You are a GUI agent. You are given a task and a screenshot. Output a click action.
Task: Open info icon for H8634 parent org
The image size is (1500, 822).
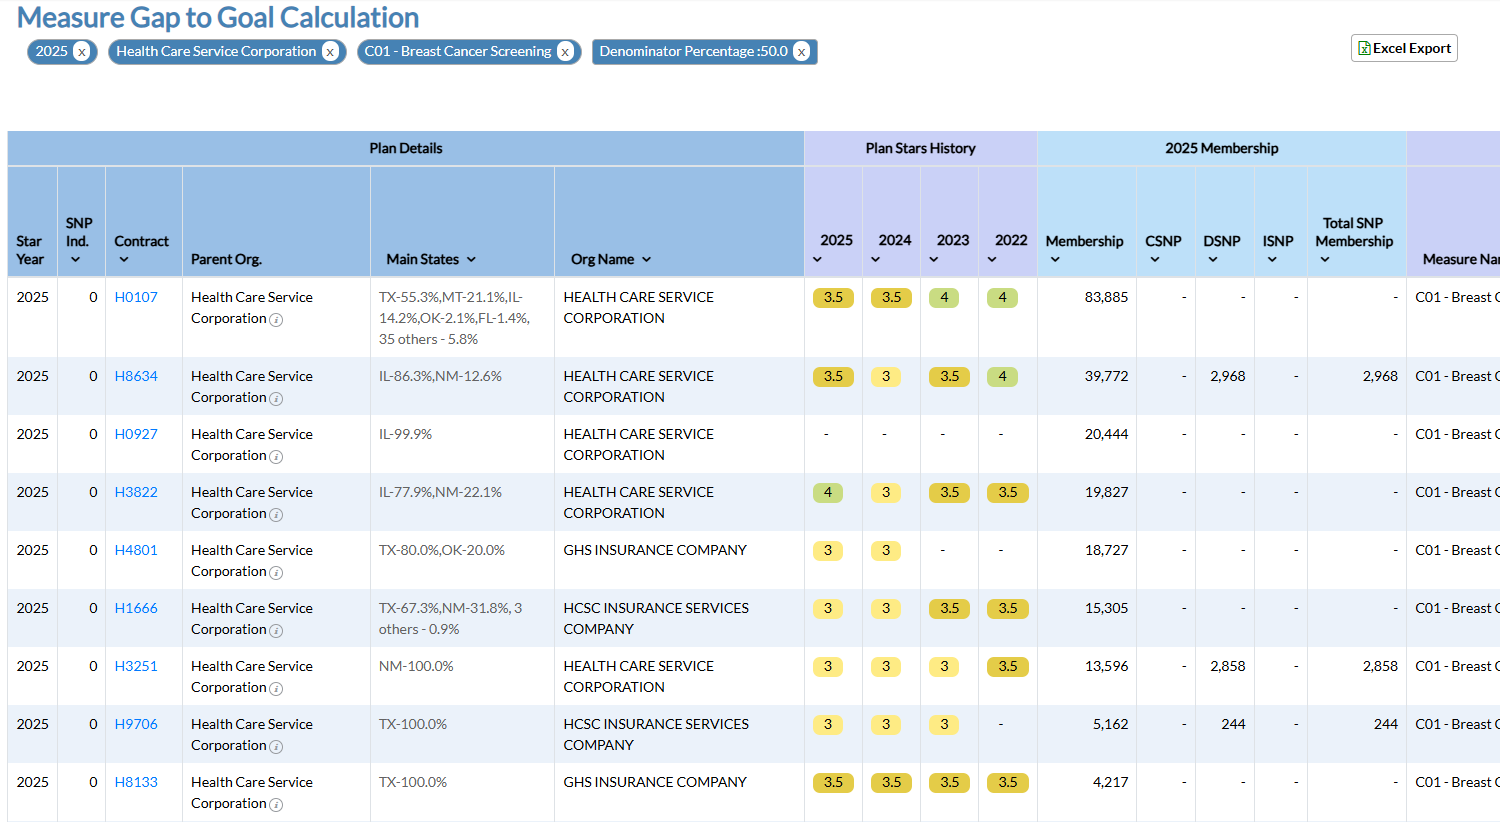pyautogui.click(x=276, y=399)
